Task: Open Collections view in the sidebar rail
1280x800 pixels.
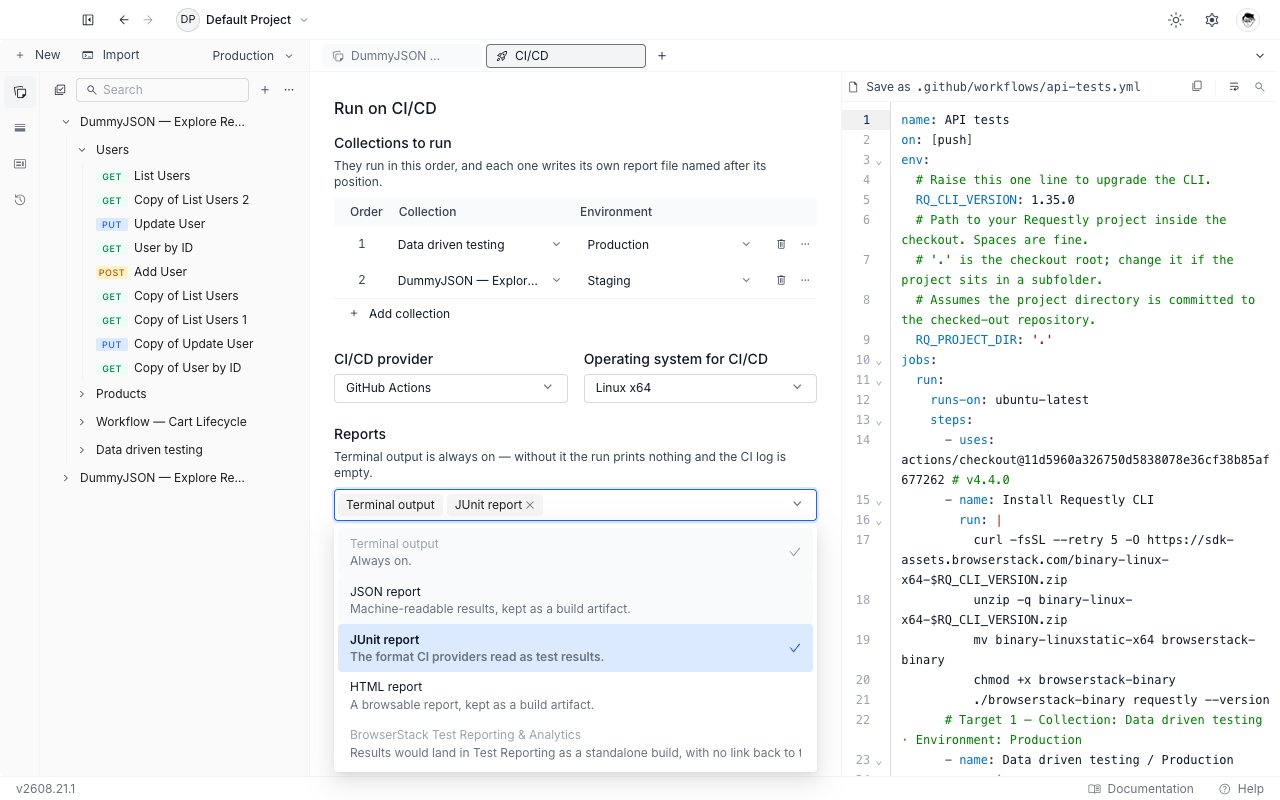Action: [x=20, y=92]
